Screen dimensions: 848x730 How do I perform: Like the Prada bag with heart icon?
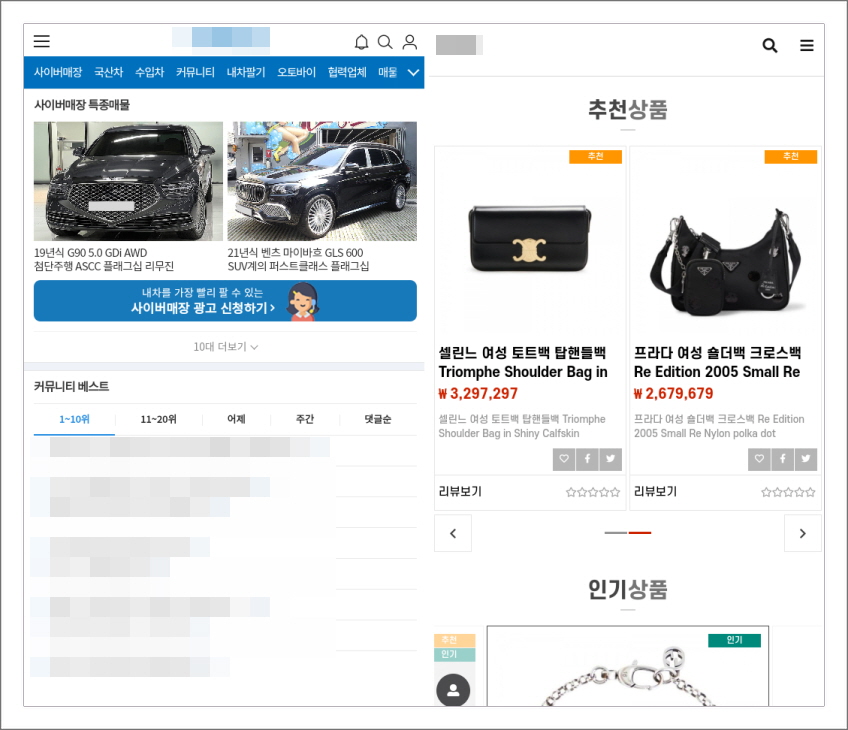tap(759, 459)
